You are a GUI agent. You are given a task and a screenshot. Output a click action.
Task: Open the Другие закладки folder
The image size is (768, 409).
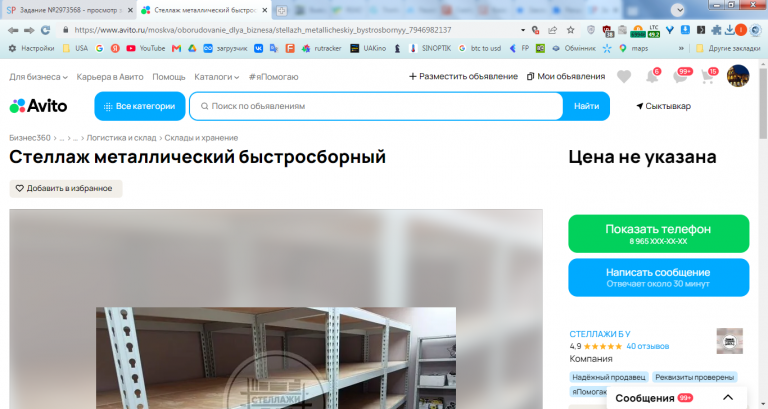tap(728, 48)
